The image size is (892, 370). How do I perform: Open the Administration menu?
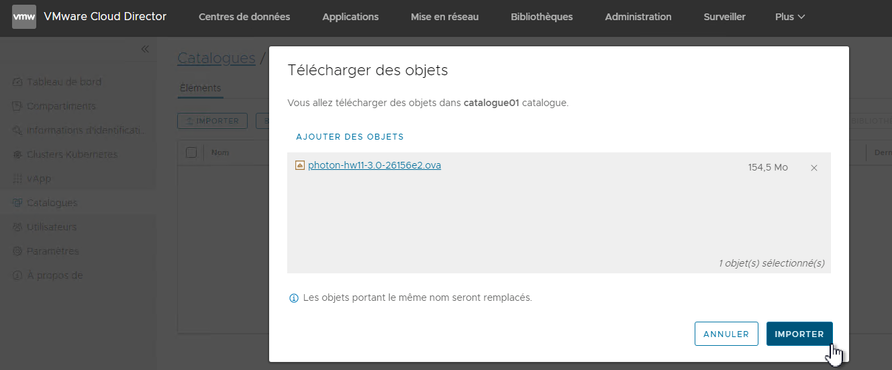pyautogui.click(x=638, y=17)
